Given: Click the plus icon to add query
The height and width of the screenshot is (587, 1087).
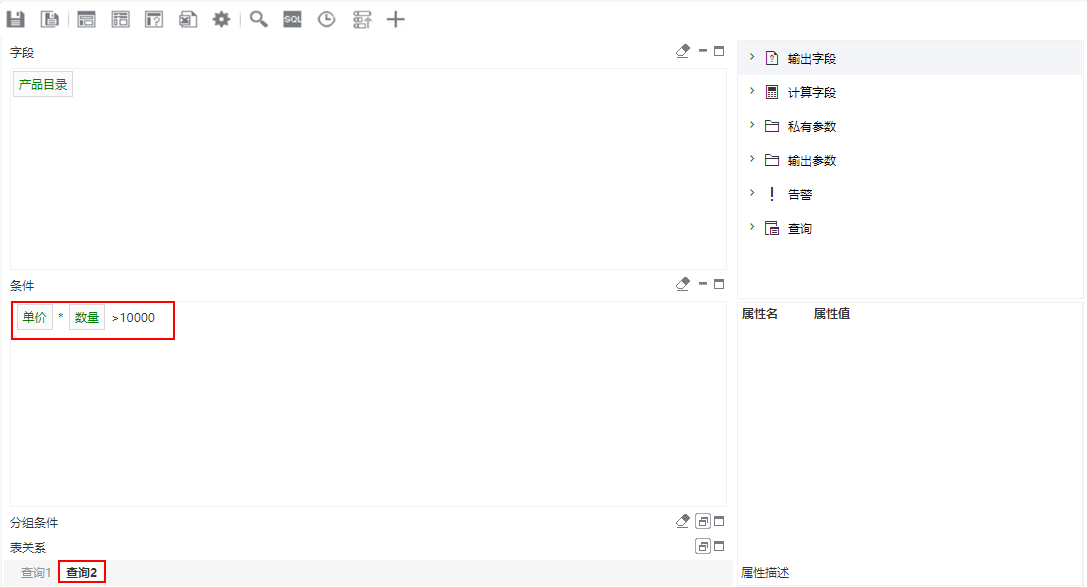Looking at the screenshot, I should tap(396, 19).
